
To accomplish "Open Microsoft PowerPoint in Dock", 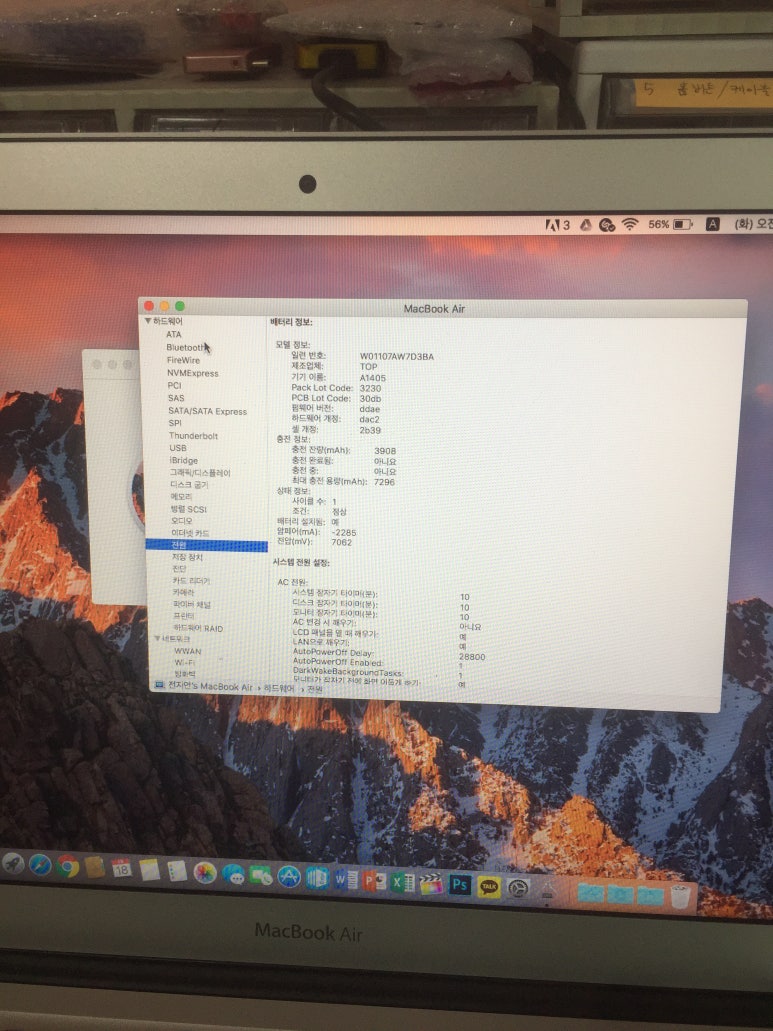I will [374, 880].
